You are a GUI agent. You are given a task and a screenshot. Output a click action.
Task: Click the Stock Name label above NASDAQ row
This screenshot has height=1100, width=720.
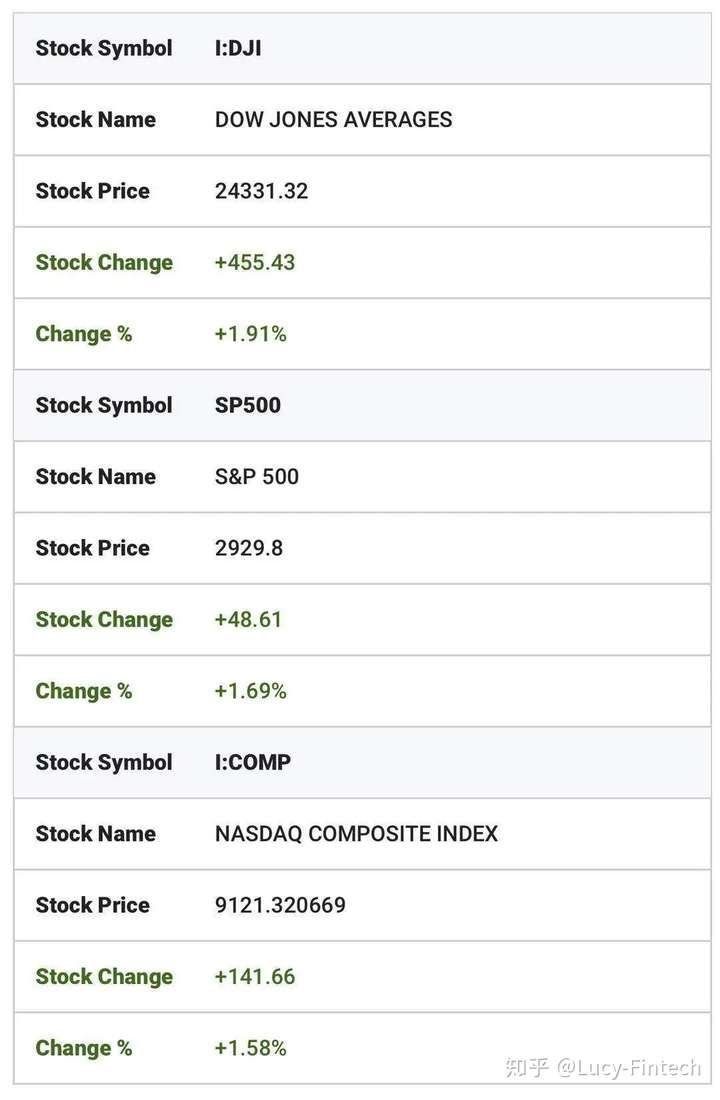[x=95, y=834]
